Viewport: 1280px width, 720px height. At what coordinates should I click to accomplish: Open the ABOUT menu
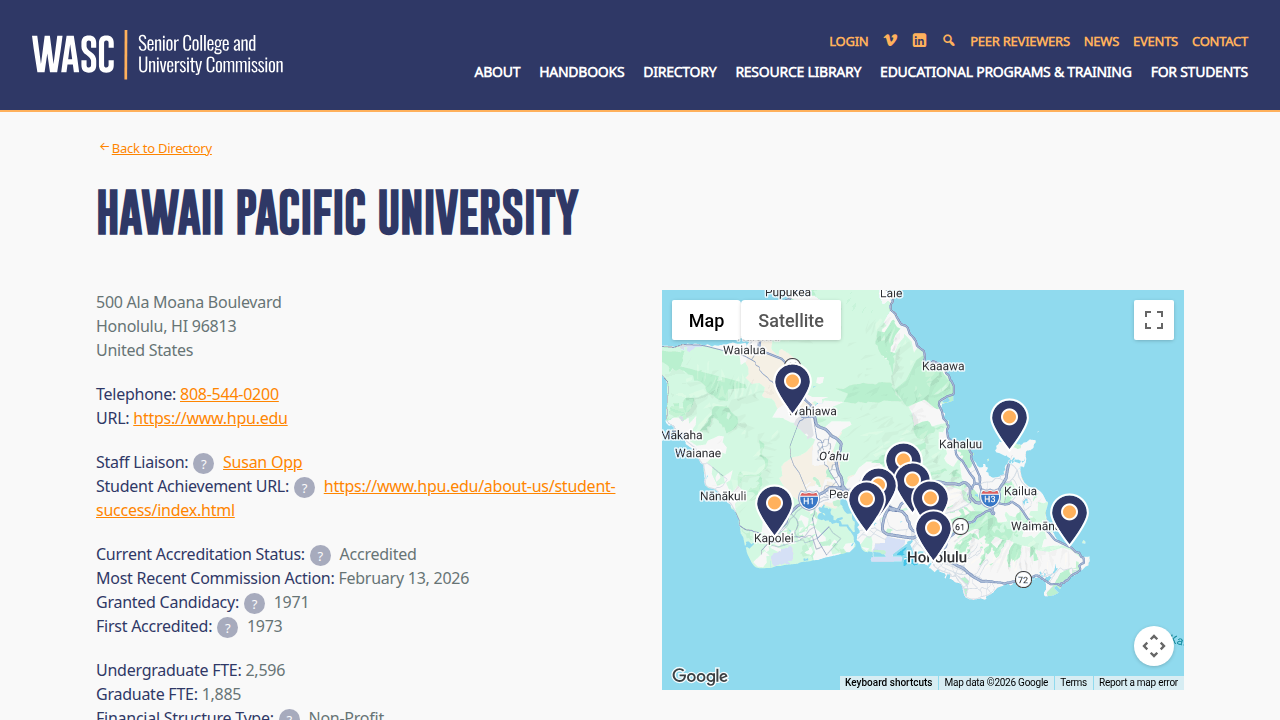tap(497, 72)
